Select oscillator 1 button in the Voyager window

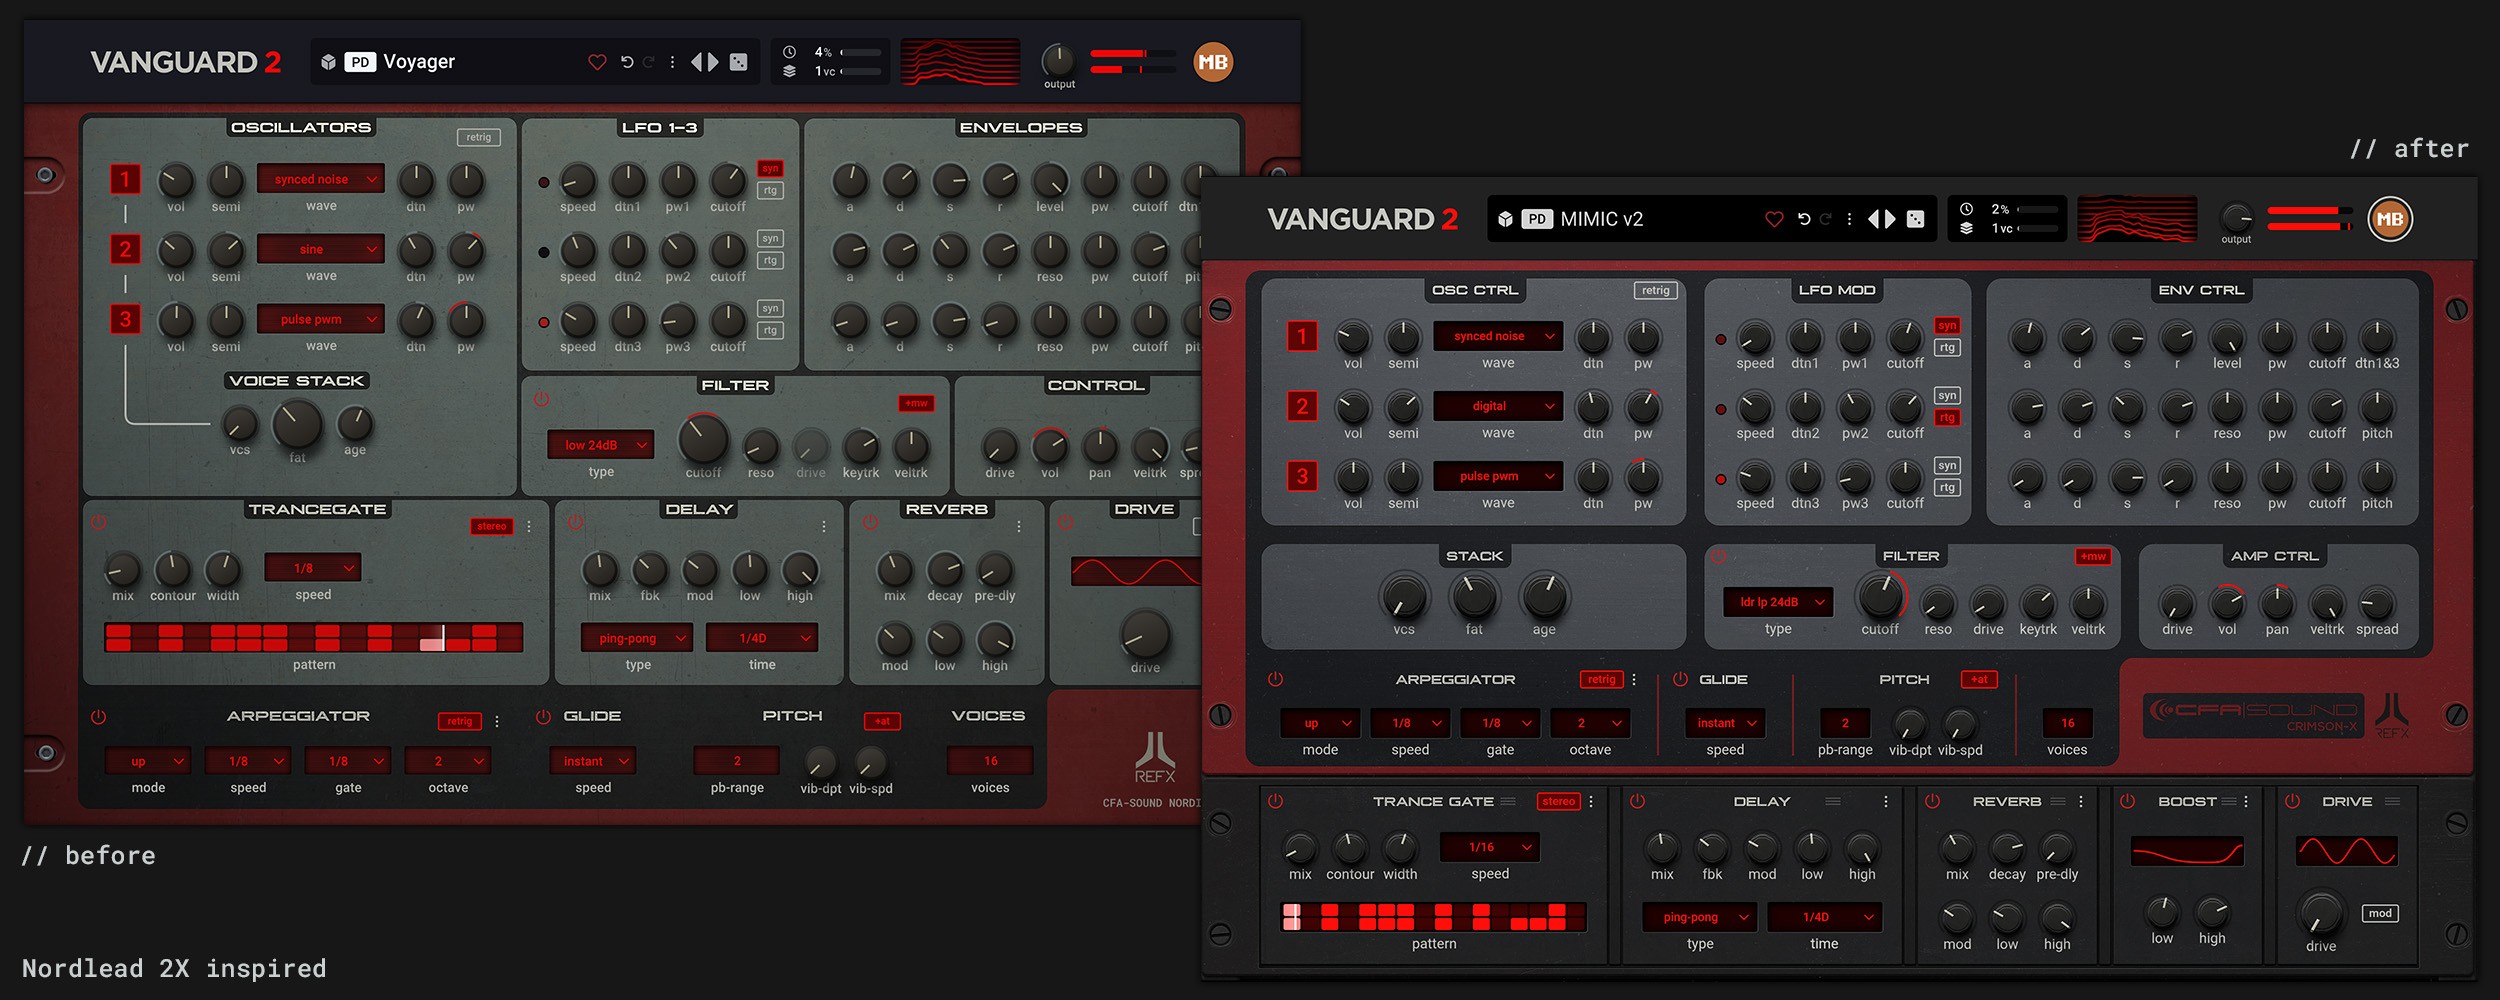pos(125,180)
